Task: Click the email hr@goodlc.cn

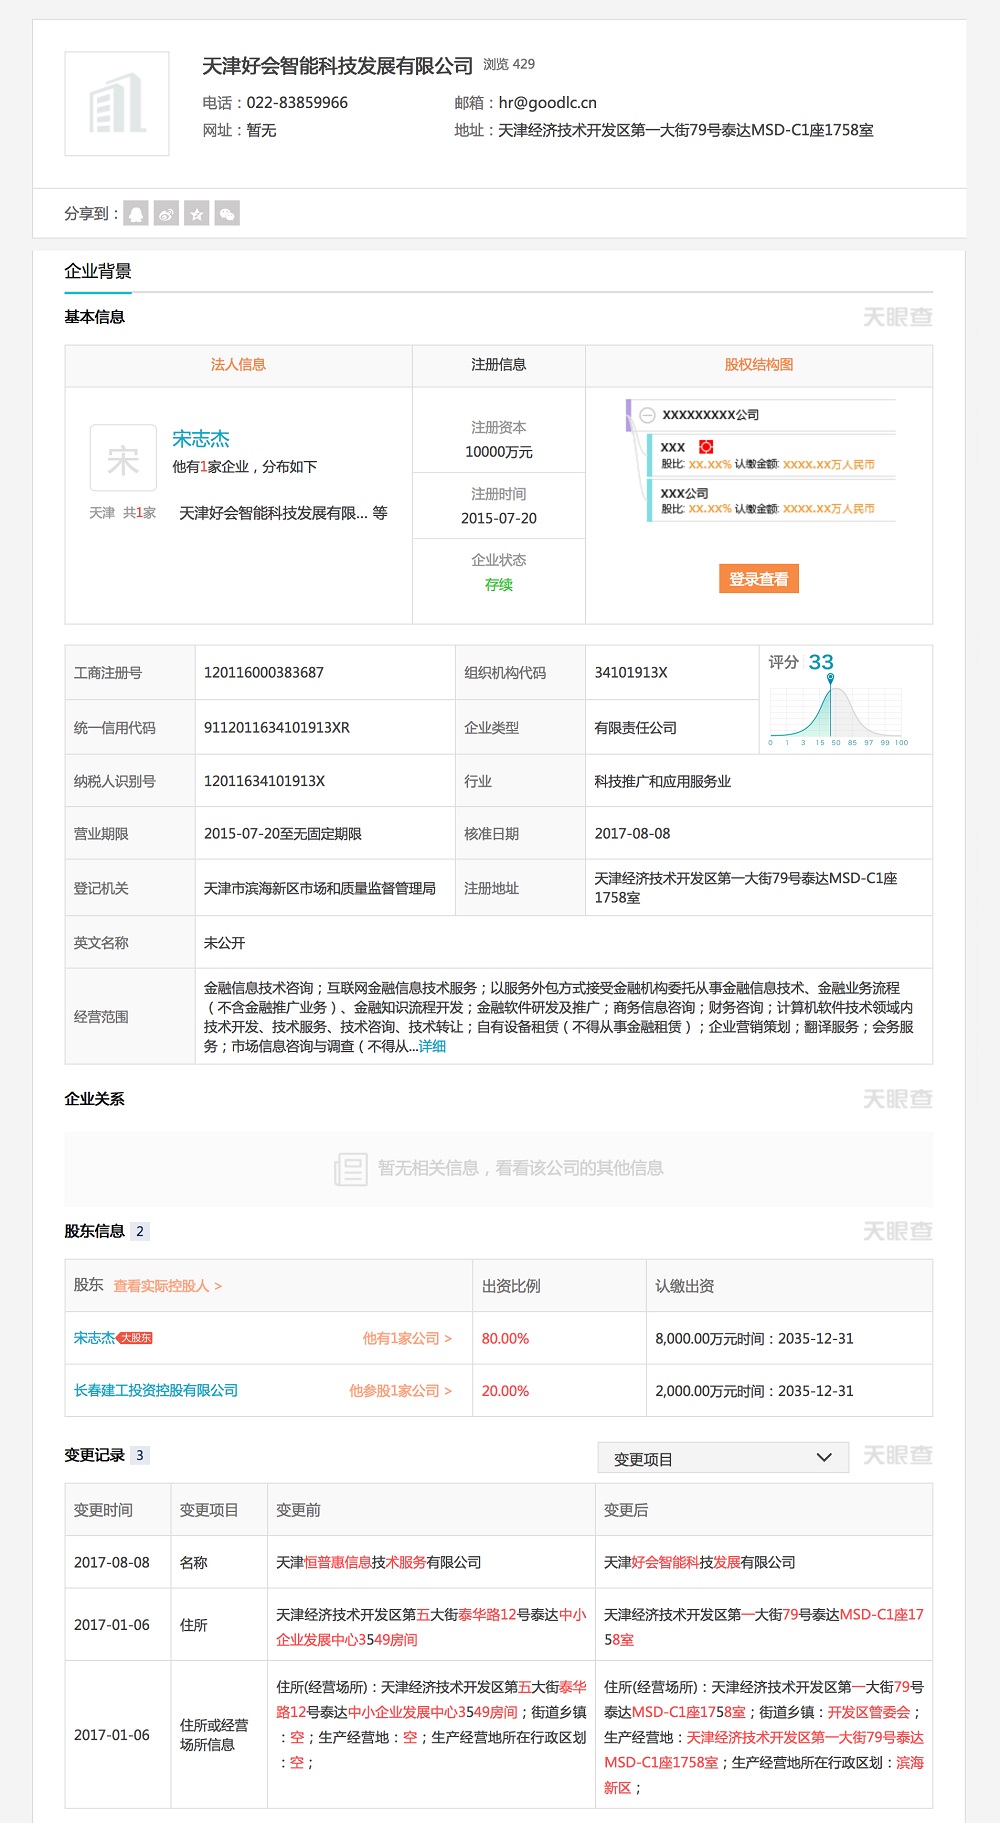Action: (548, 103)
